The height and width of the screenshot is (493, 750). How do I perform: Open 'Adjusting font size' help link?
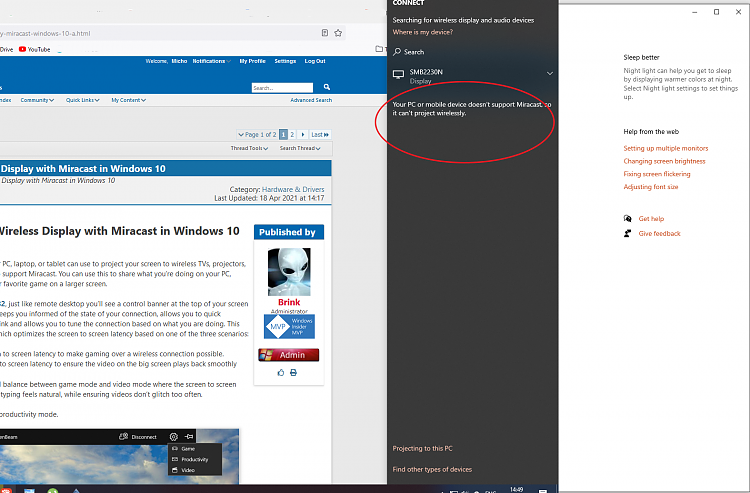tap(651, 187)
